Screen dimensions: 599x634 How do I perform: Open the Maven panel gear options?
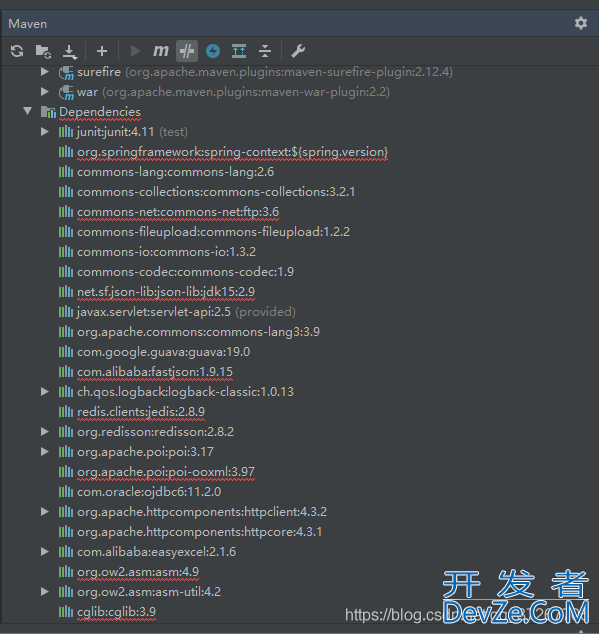click(x=581, y=23)
